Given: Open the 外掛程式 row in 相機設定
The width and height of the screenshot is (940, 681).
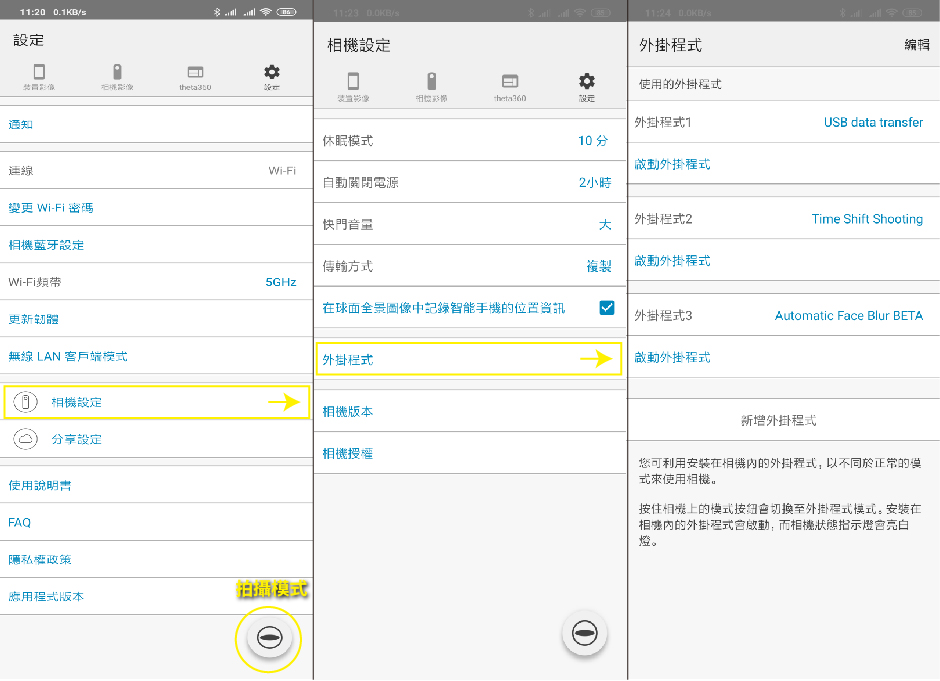Looking at the screenshot, I should click(468, 359).
